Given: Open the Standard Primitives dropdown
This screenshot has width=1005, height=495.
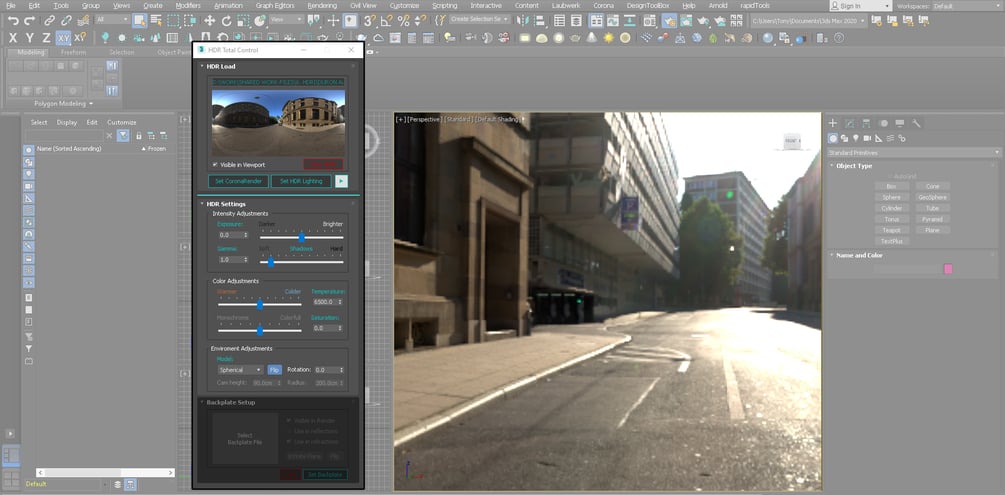Looking at the screenshot, I should pos(913,152).
